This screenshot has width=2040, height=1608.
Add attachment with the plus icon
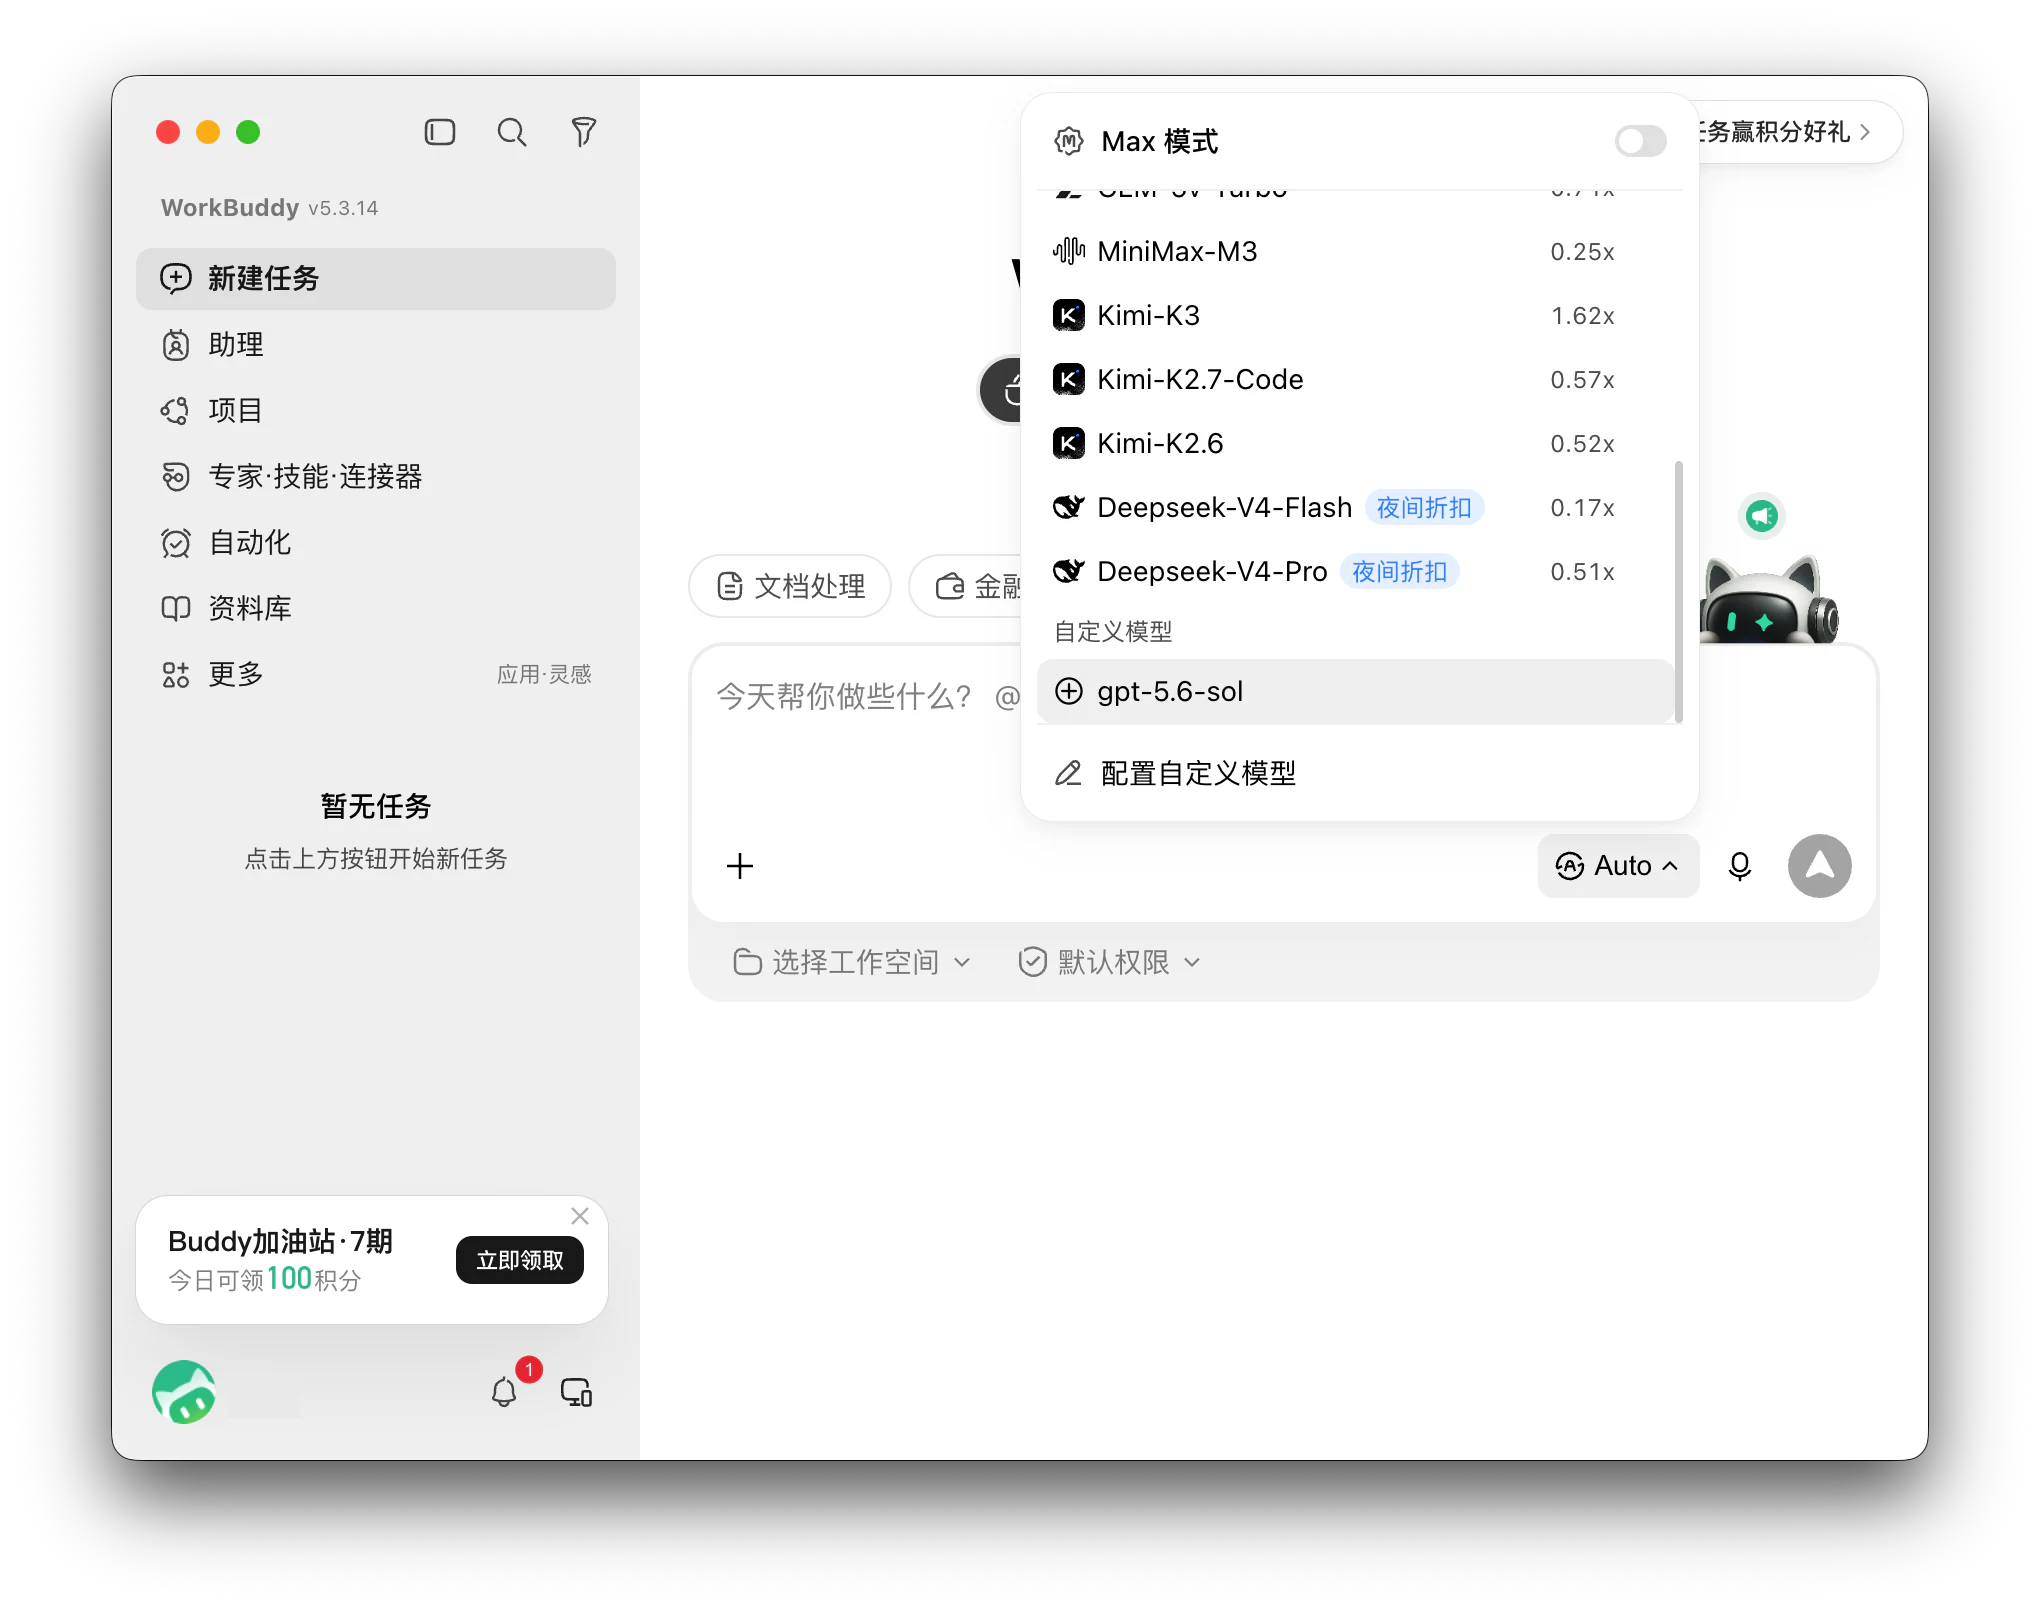(740, 866)
